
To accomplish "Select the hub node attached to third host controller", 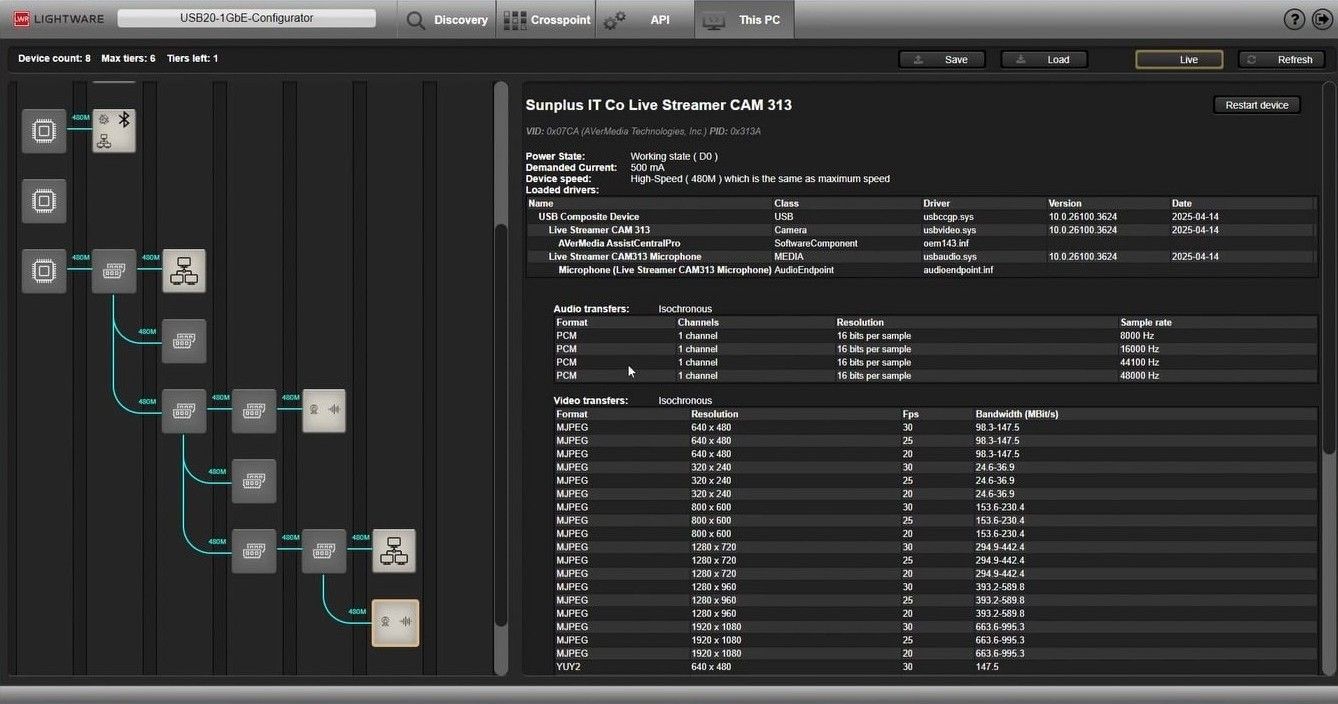I will point(114,271).
